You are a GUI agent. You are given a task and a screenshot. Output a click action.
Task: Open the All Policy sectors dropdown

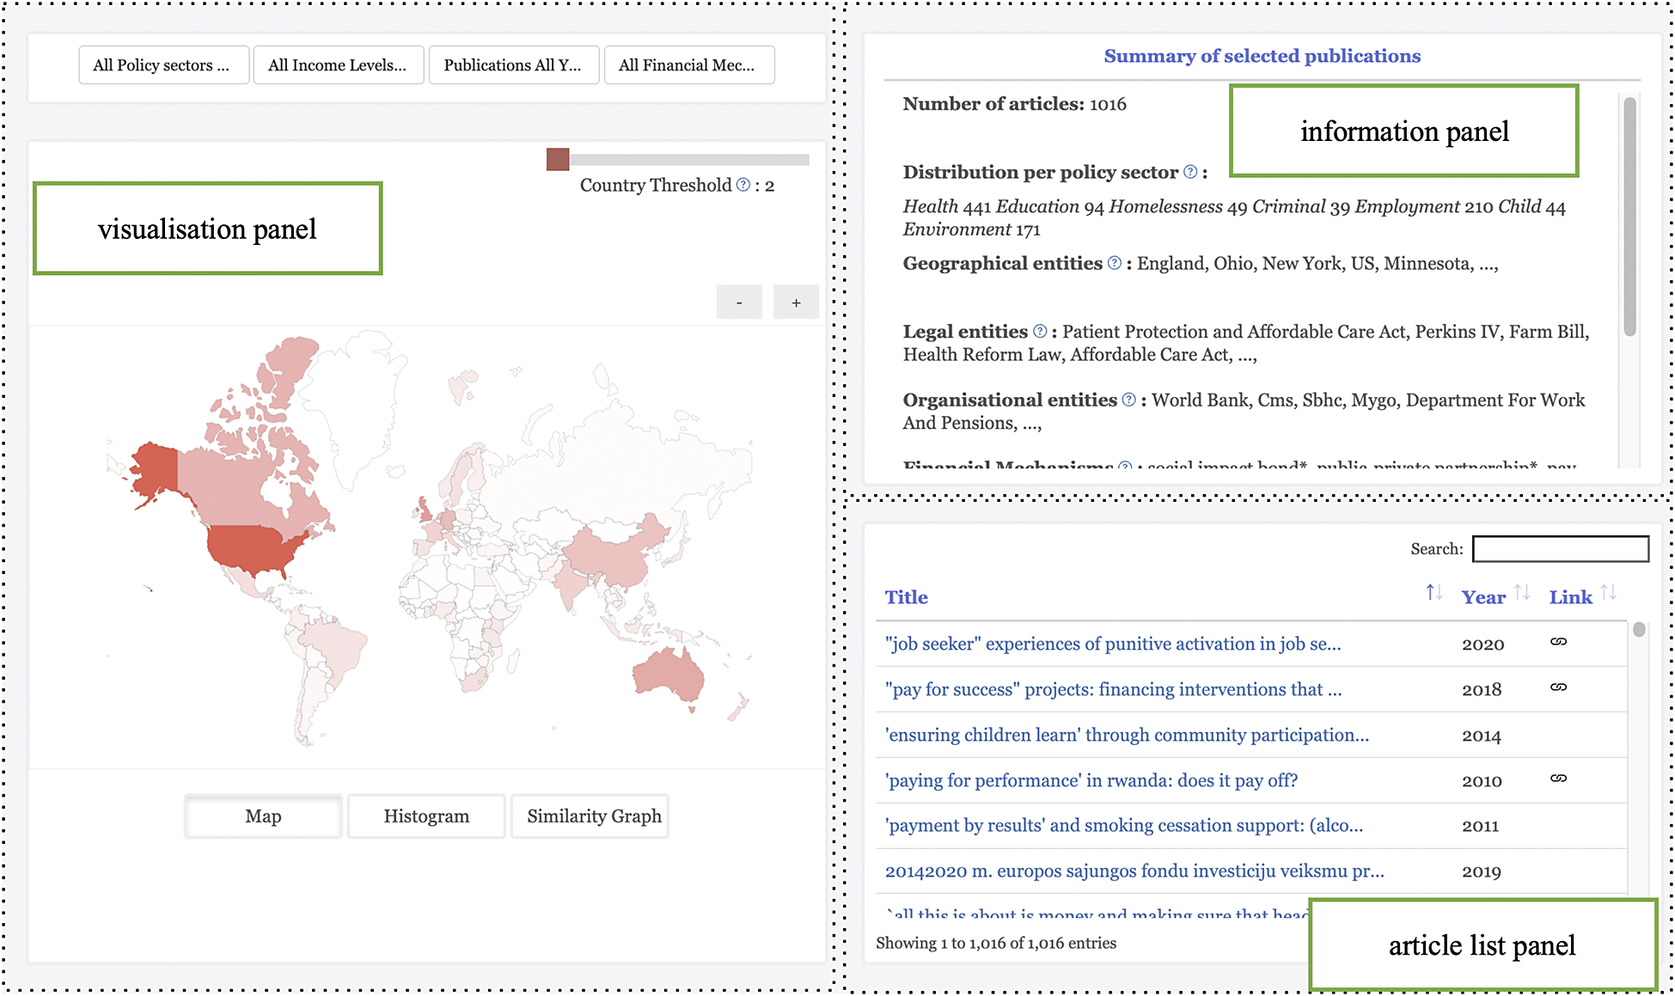163,65
